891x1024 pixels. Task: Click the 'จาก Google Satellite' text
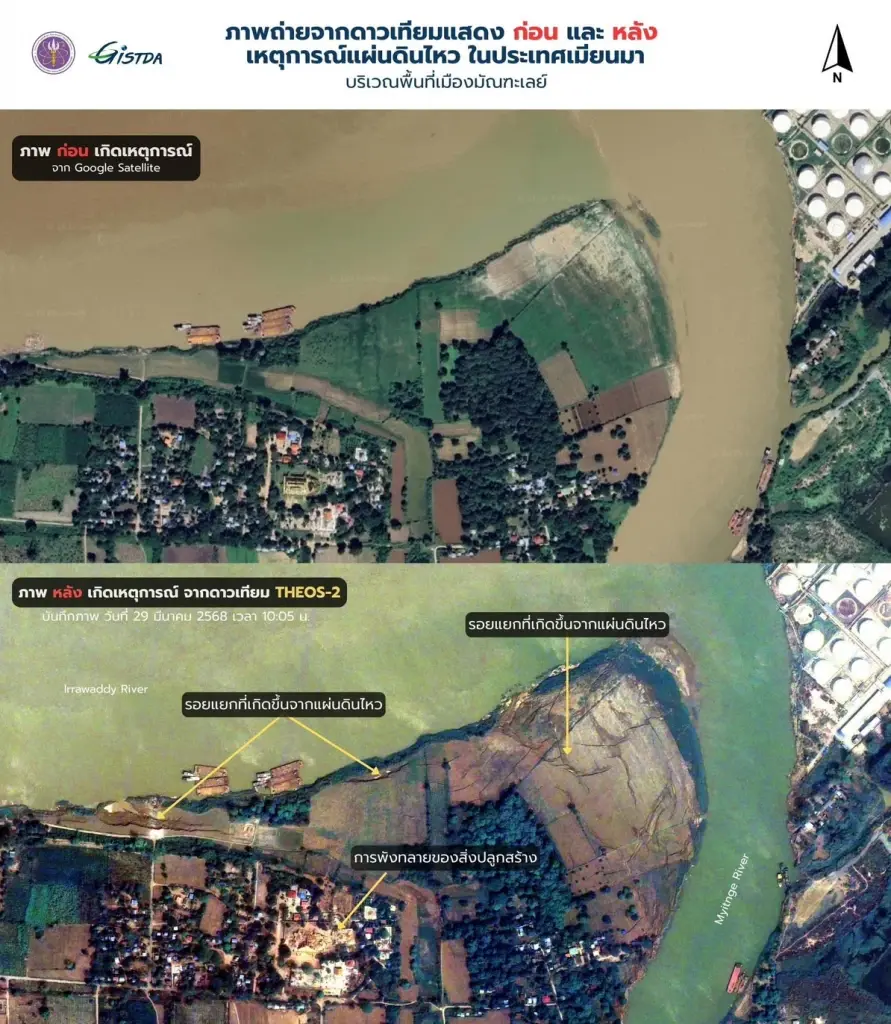point(106,168)
